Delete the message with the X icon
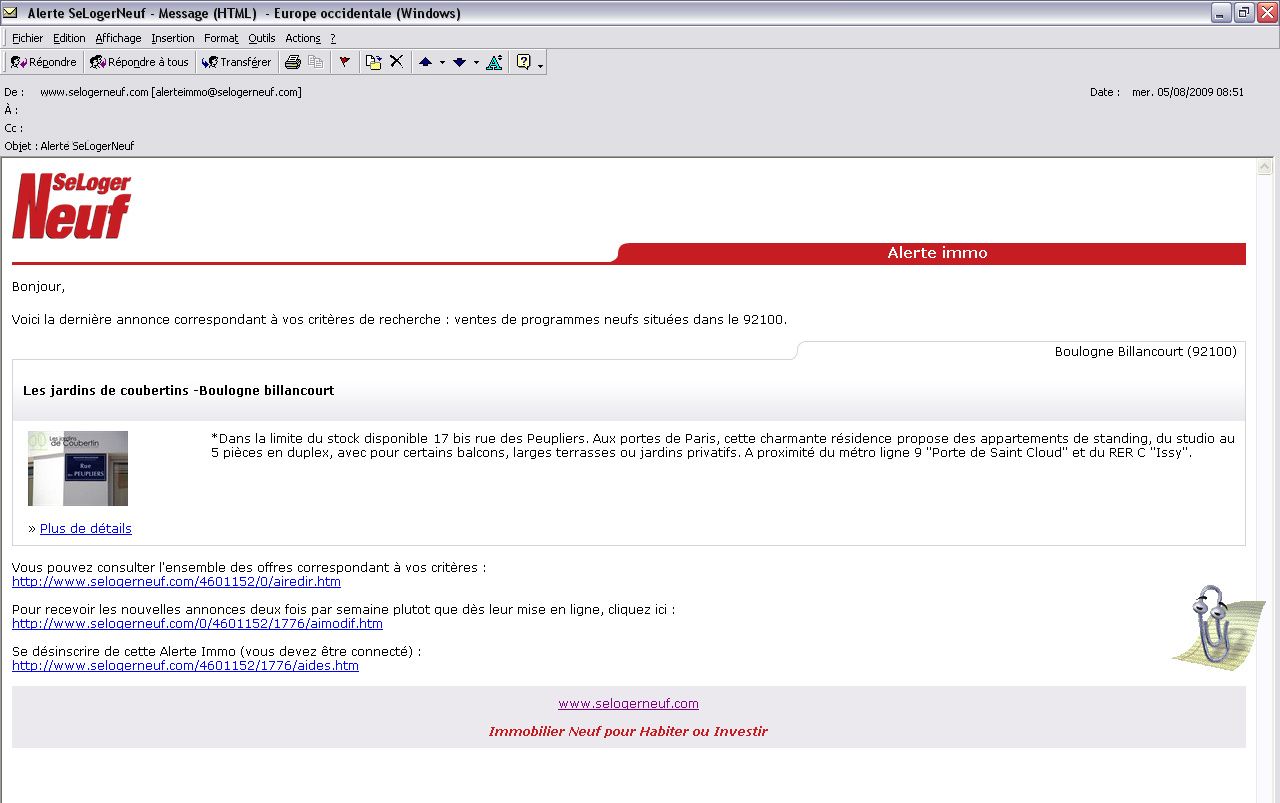 396,62
